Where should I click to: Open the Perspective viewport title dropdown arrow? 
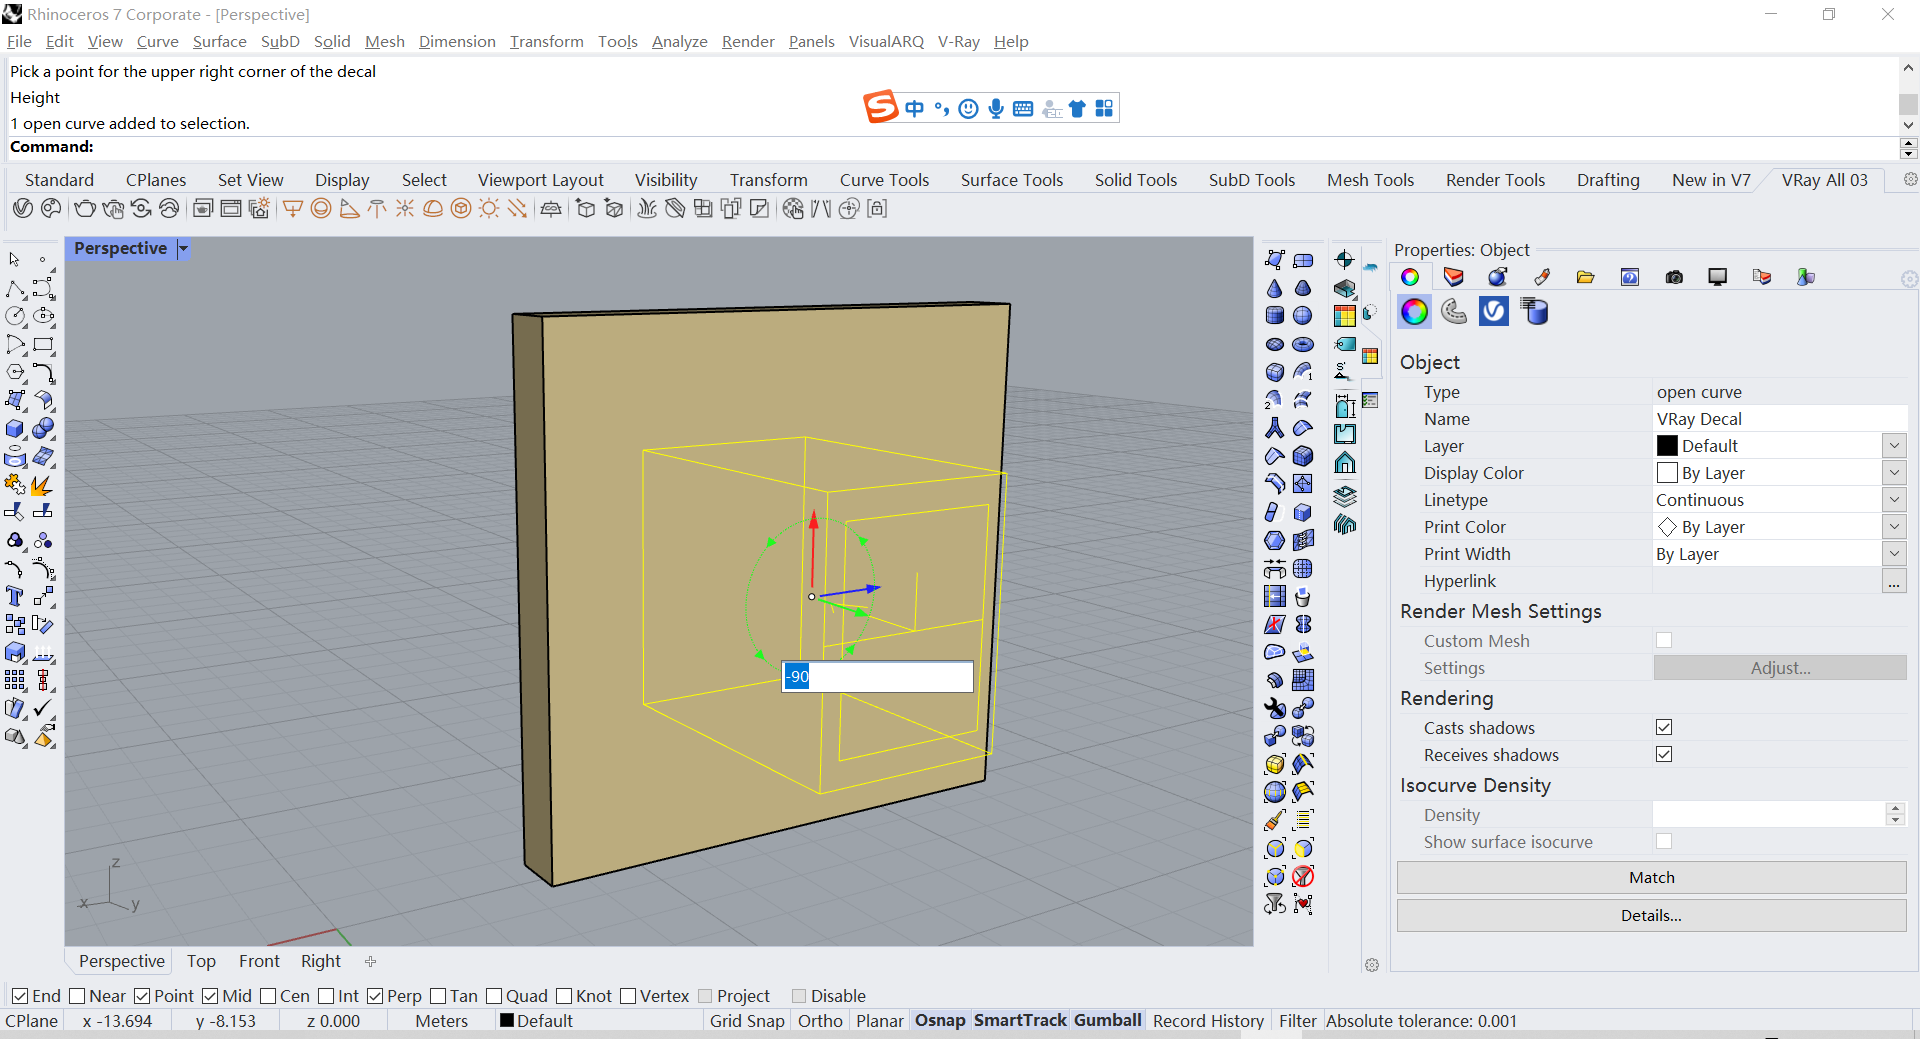click(x=183, y=249)
